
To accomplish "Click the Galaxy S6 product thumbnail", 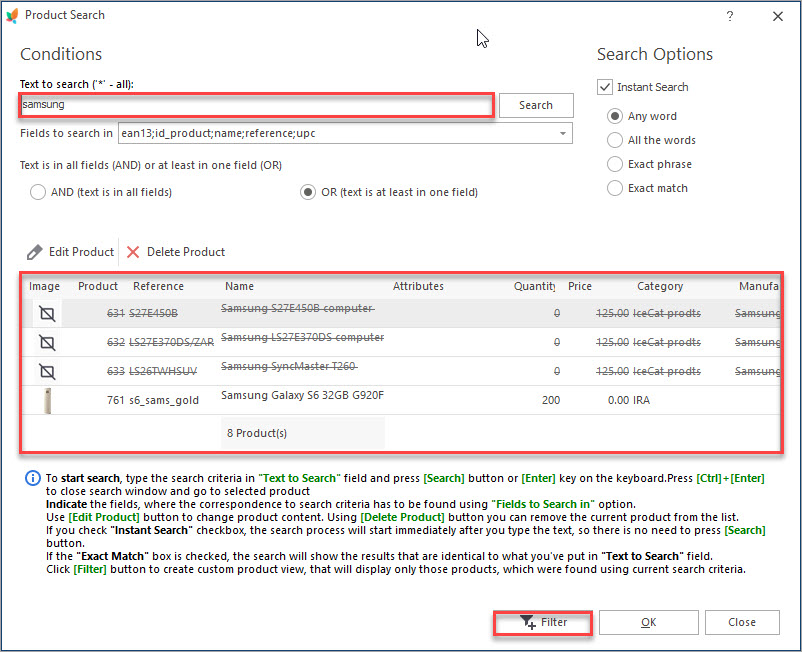I will pos(48,400).
